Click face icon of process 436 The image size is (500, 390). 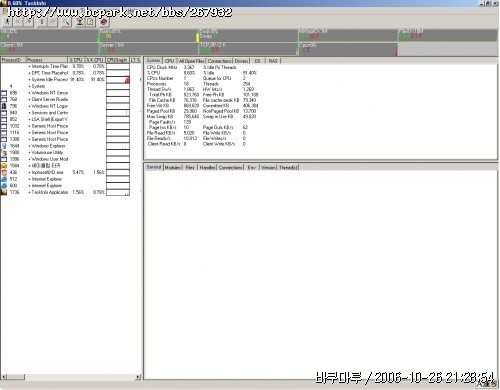[4, 172]
